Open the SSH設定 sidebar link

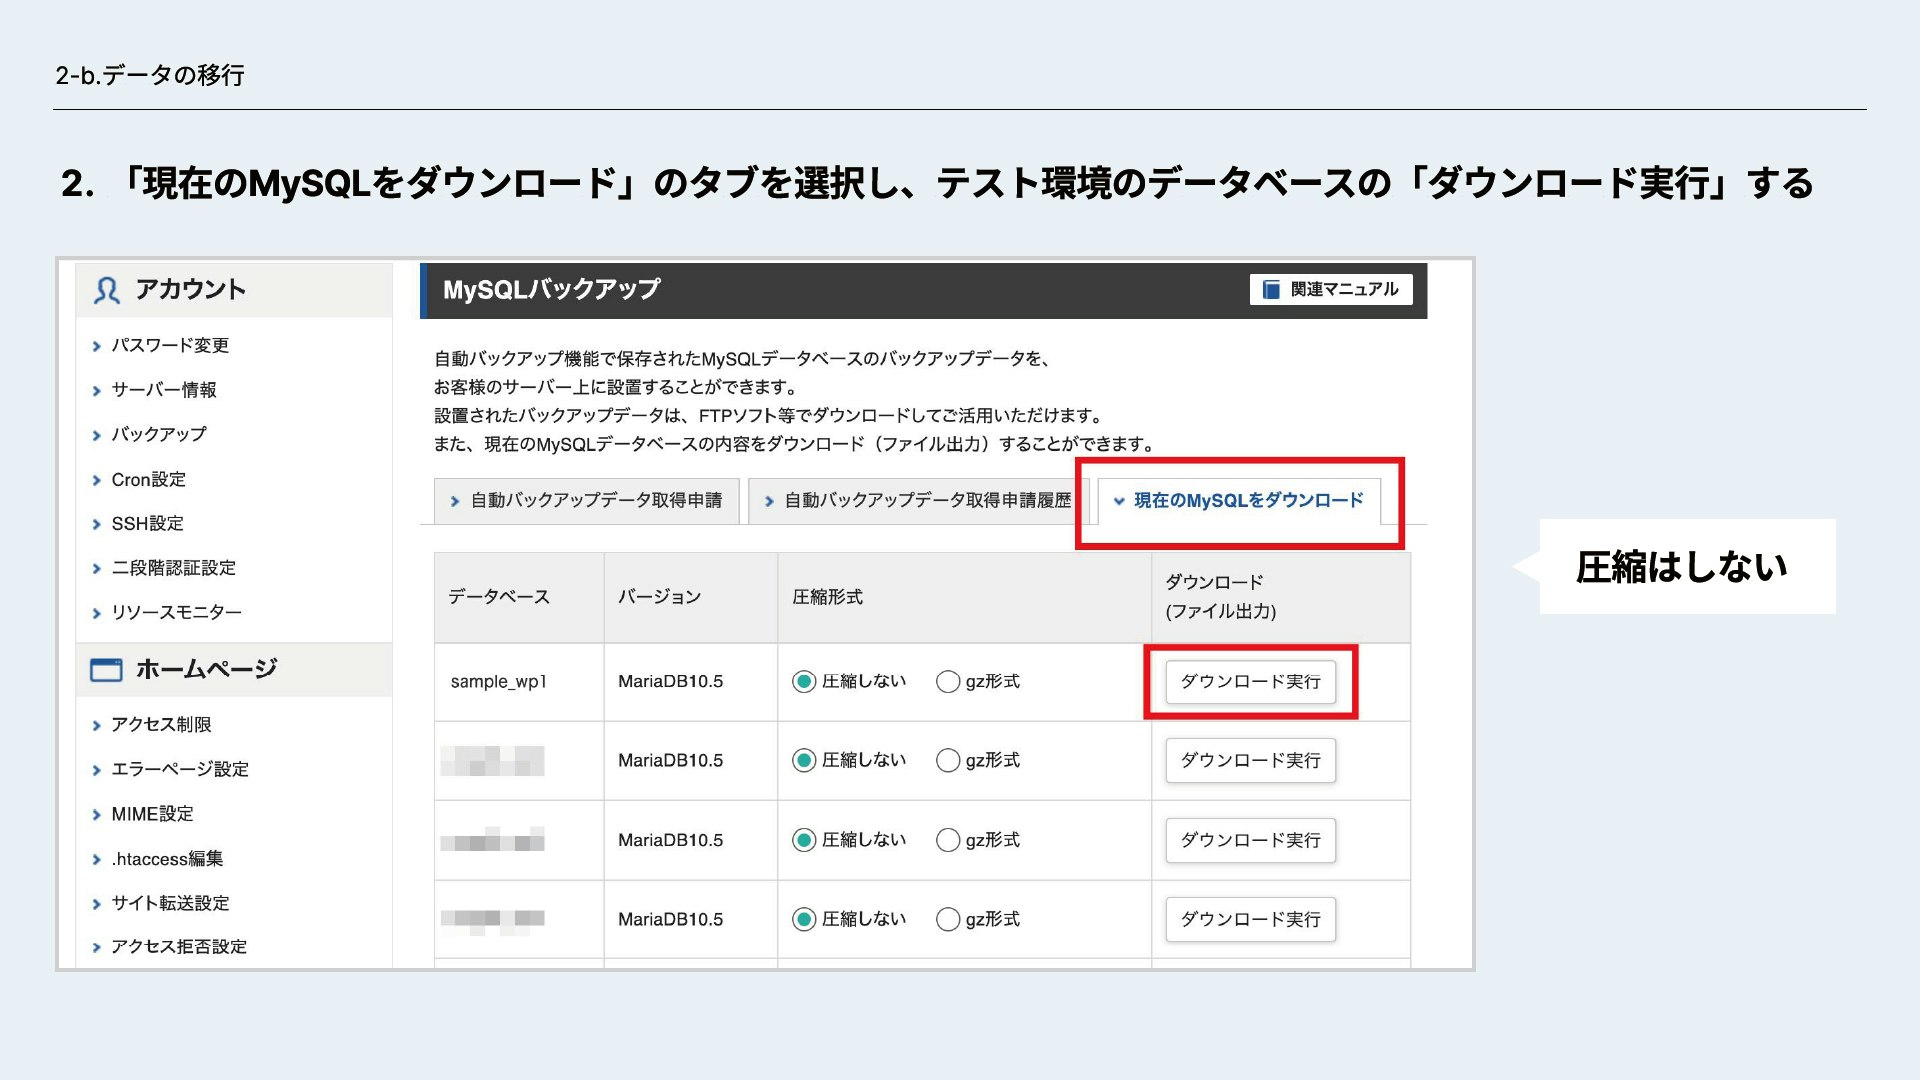coord(147,524)
